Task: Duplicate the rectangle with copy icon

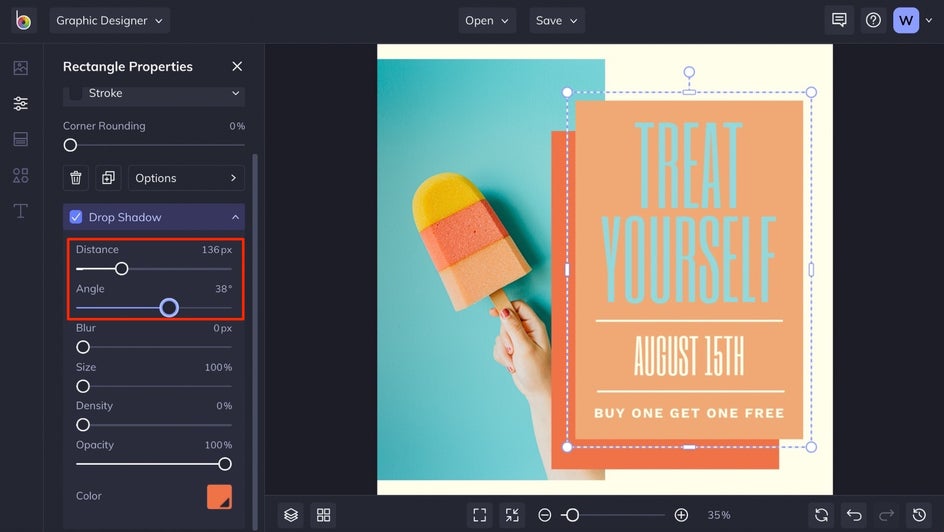Action: tap(108, 178)
